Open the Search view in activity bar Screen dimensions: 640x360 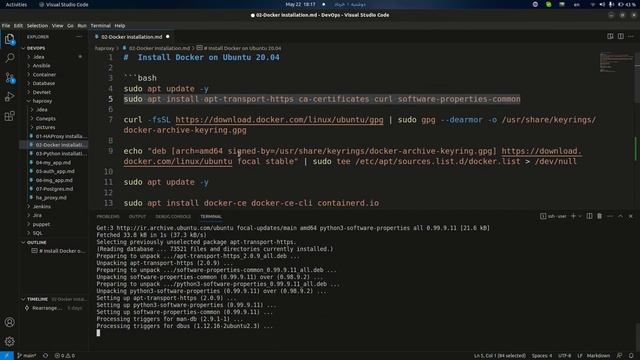(9, 58)
